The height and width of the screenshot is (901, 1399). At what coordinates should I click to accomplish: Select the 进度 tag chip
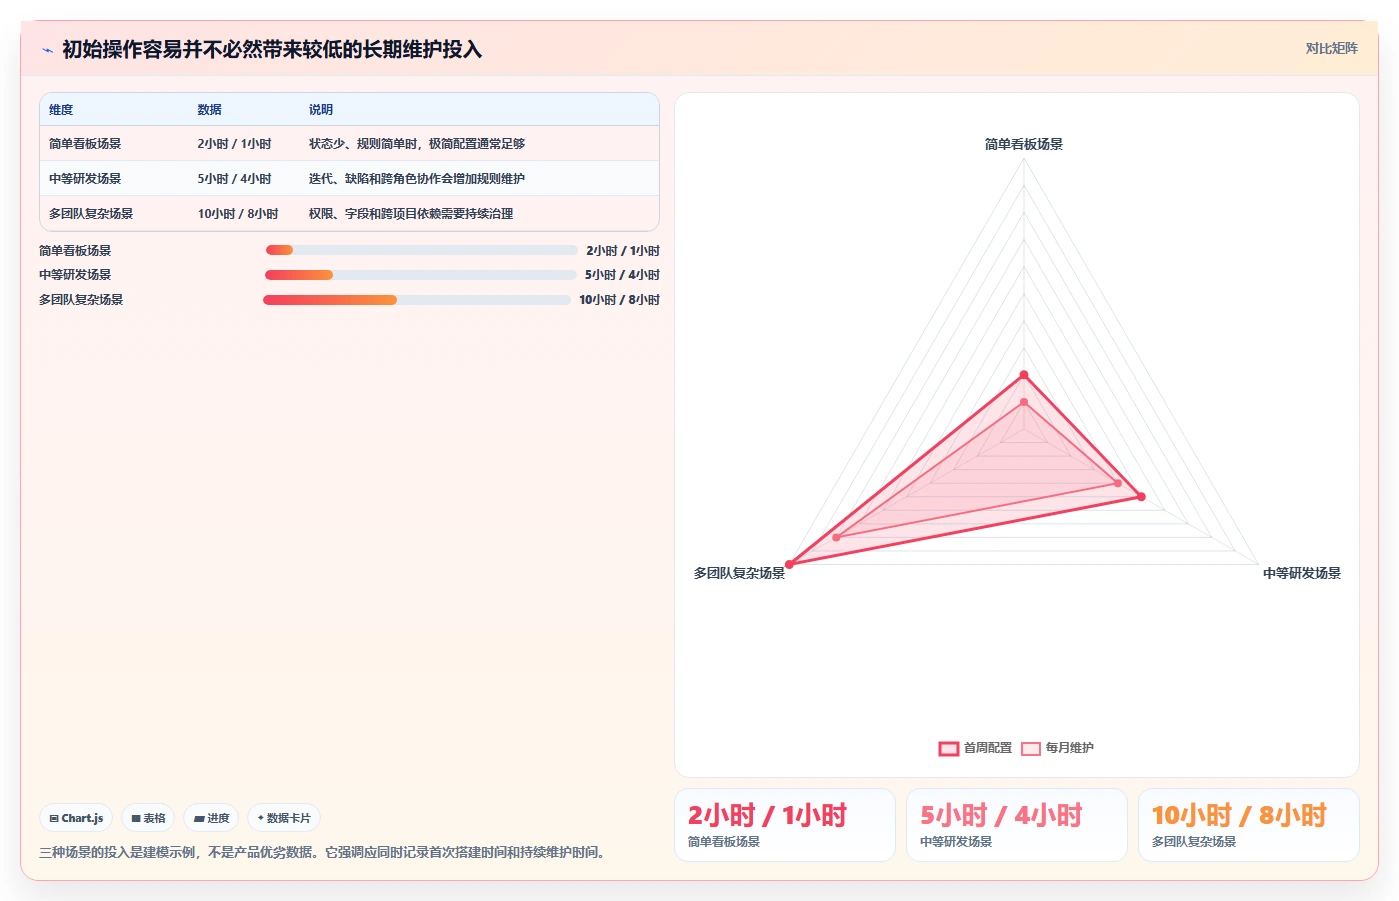pyautogui.click(x=211, y=818)
